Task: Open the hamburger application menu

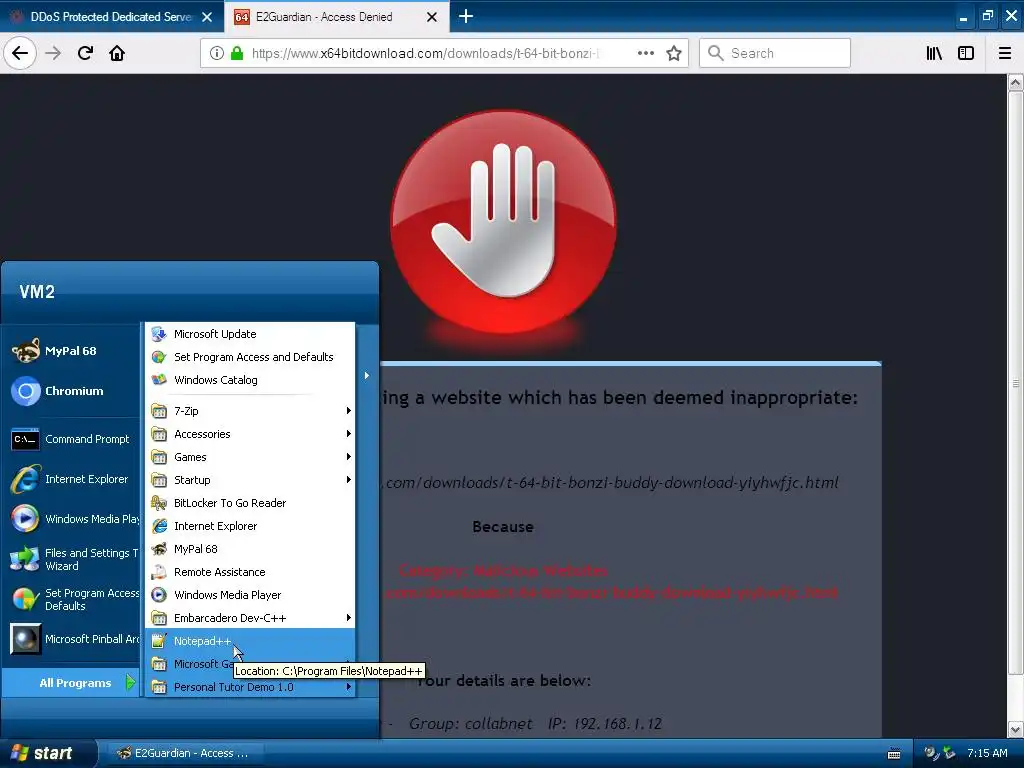Action: 1005,54
